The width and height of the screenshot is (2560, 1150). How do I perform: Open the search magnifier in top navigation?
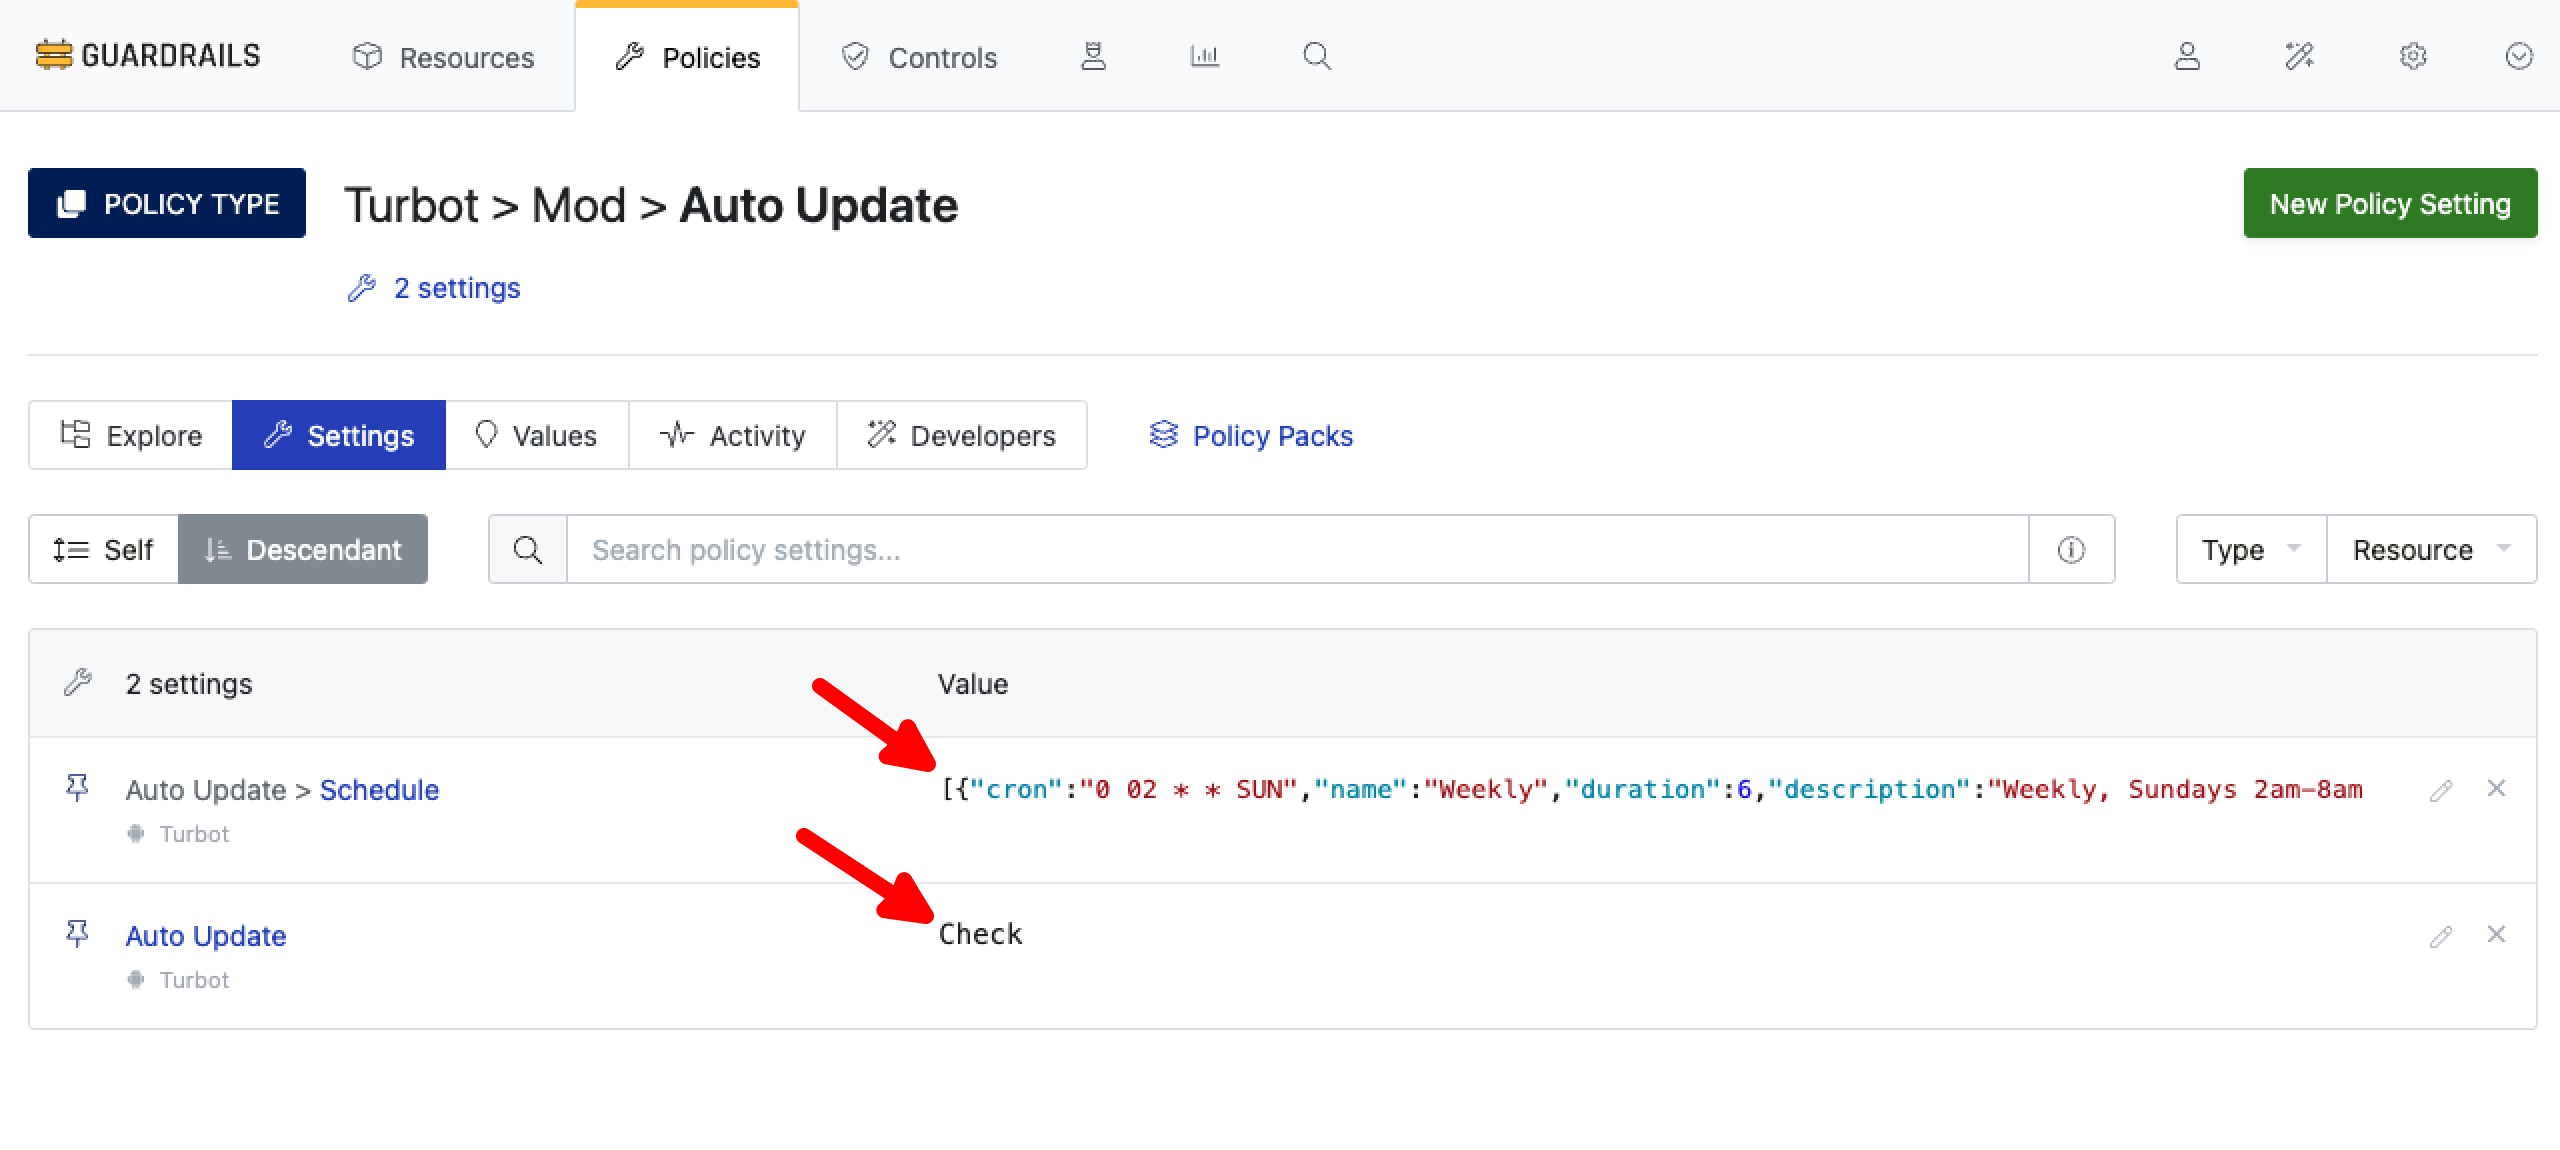1317,56
